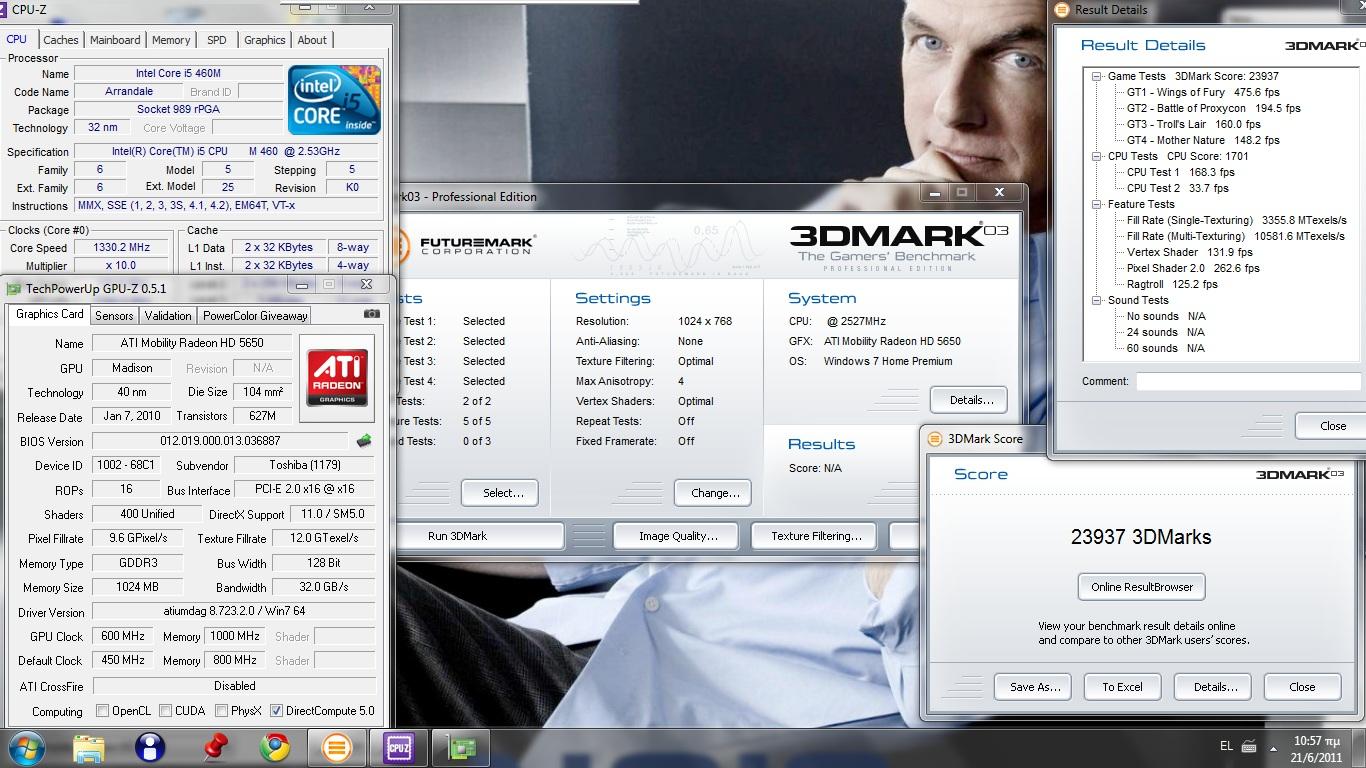Click Details in the 3DMark Score dialog
The width and height of the screenshot is (1366, 768).
click(1215, 687)
